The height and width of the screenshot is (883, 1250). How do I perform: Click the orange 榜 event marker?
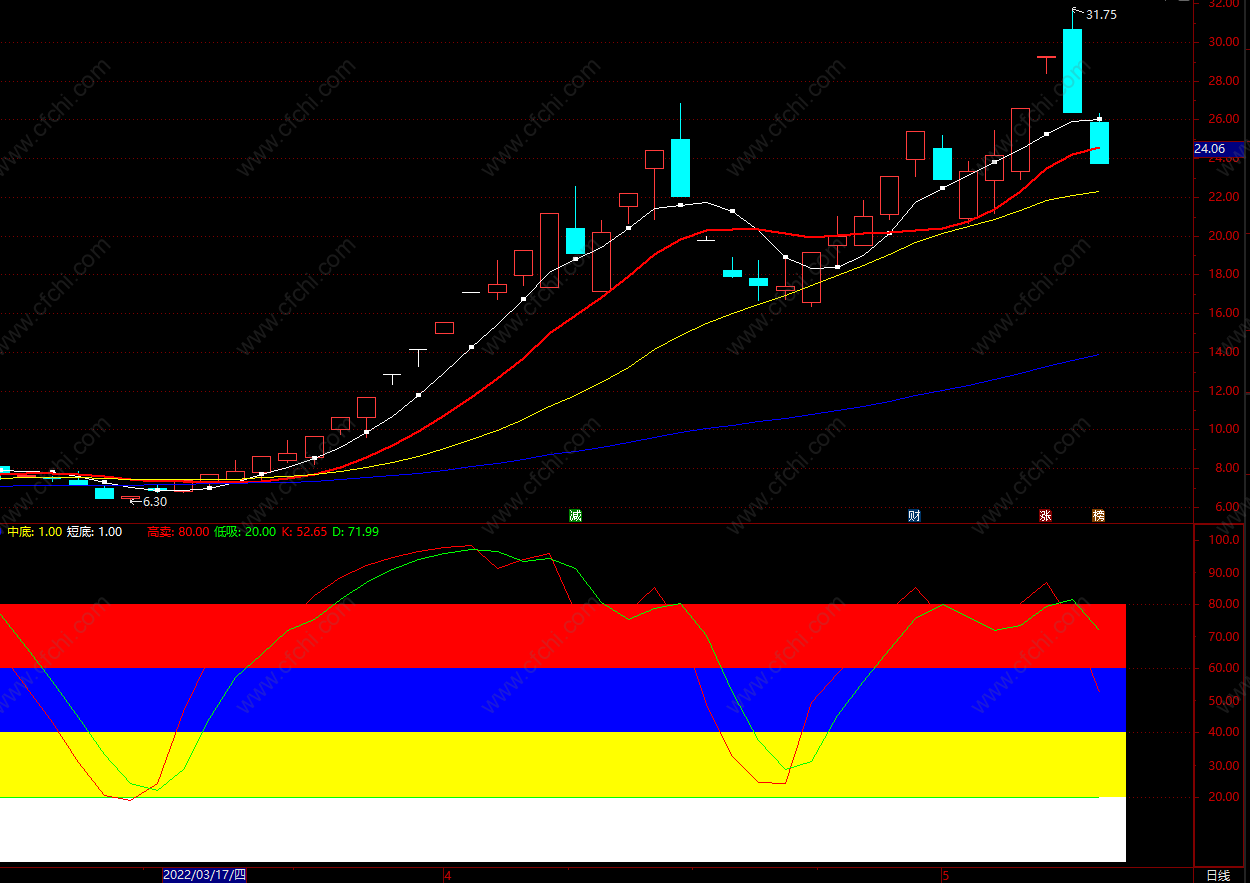[1099, 516]
